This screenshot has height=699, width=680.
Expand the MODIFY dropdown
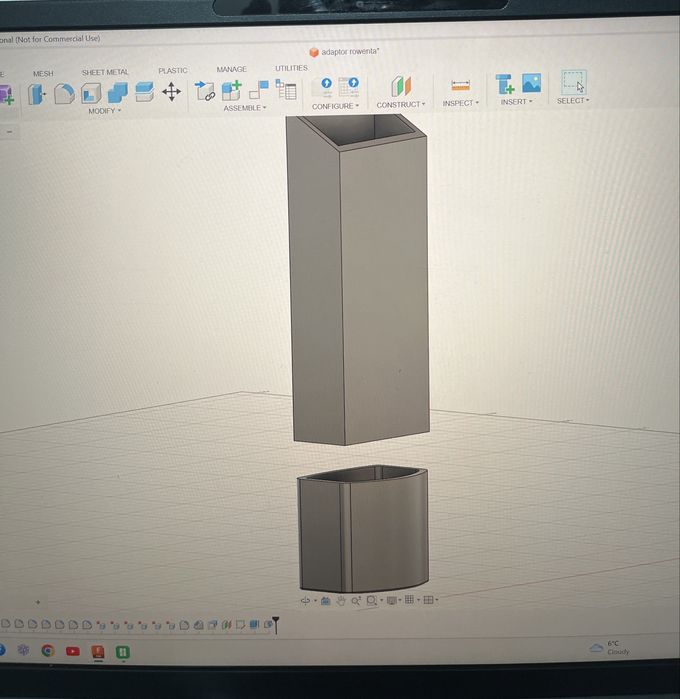105,111
